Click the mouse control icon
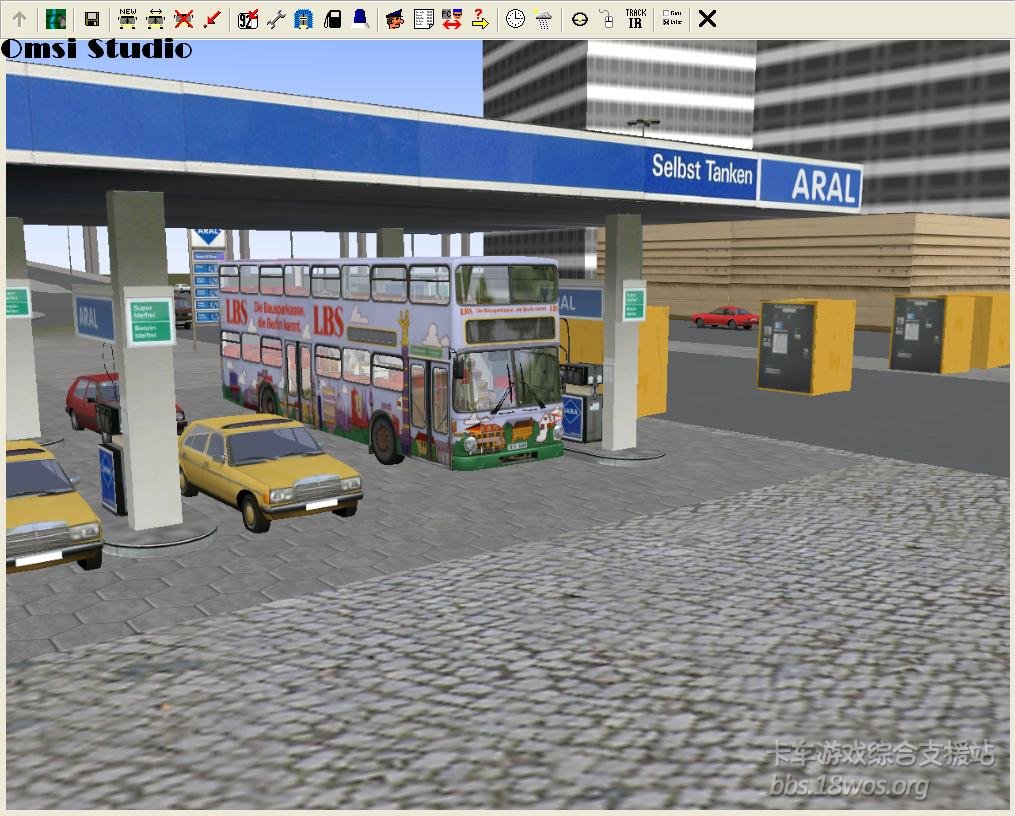Screen dimensions: 1015x816 coord(607,19)
